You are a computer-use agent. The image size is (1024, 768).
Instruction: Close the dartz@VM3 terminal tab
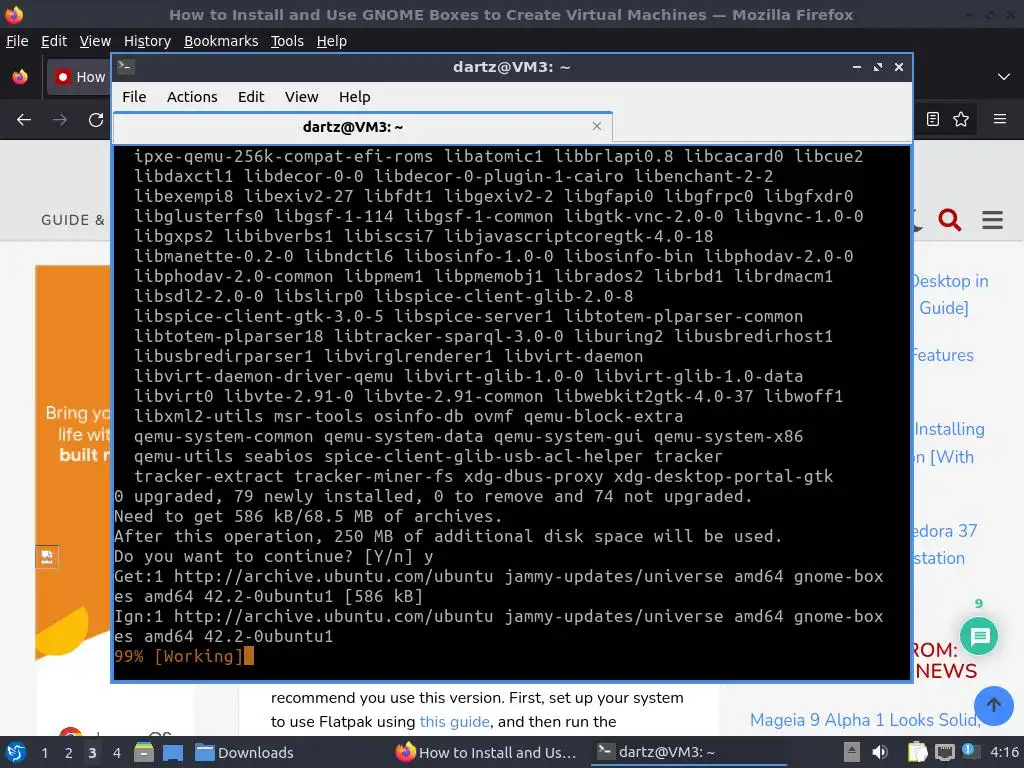point(597,126)
